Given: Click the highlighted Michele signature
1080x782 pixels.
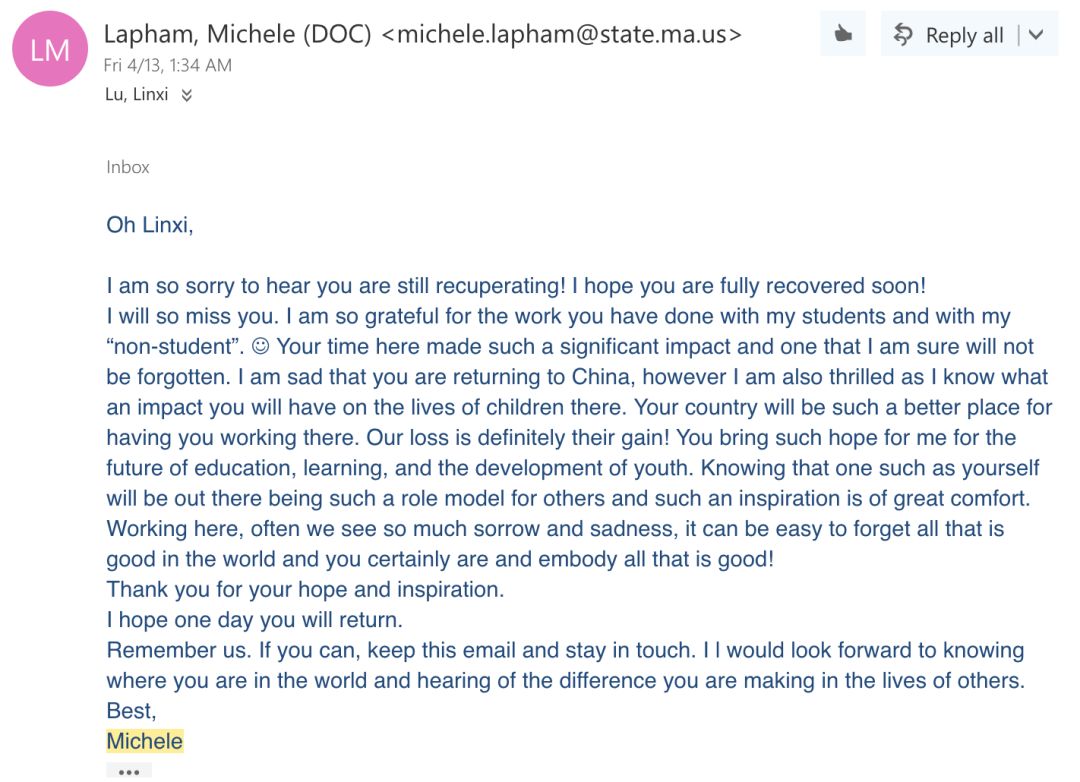Looking at the screenshot, I should coord(145,741).
